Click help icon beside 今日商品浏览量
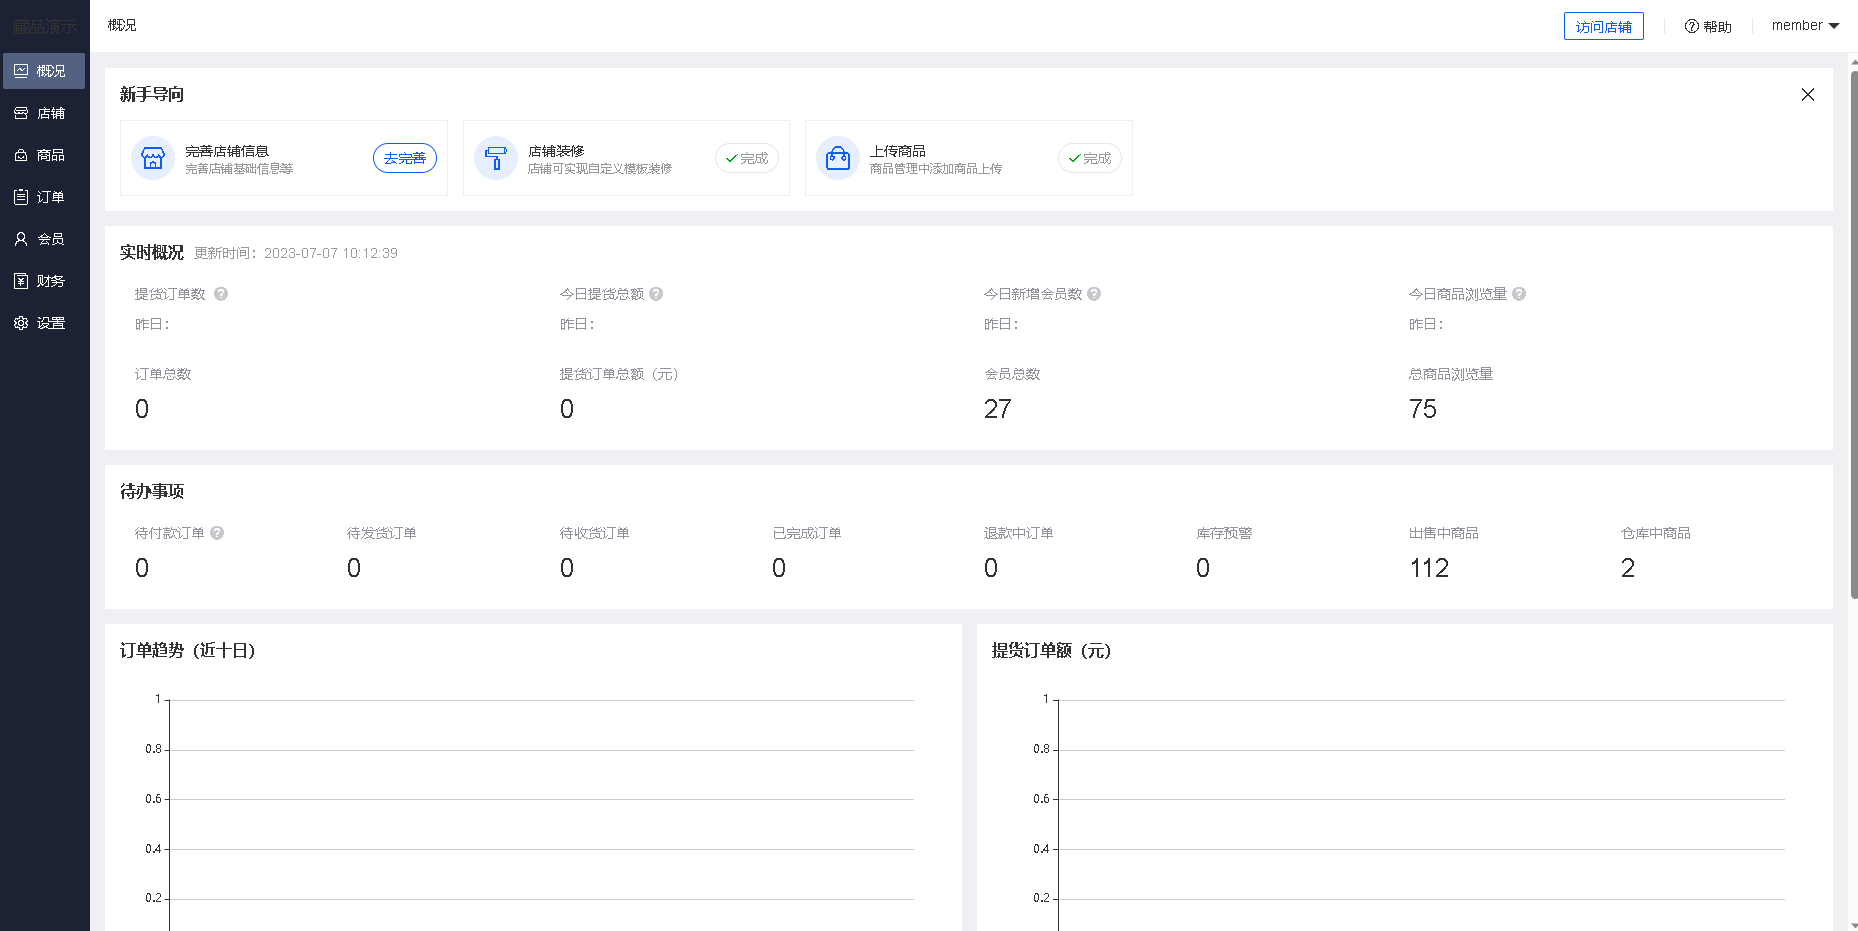Screen dimensions: 1858x931 [x=1519, y=294]
